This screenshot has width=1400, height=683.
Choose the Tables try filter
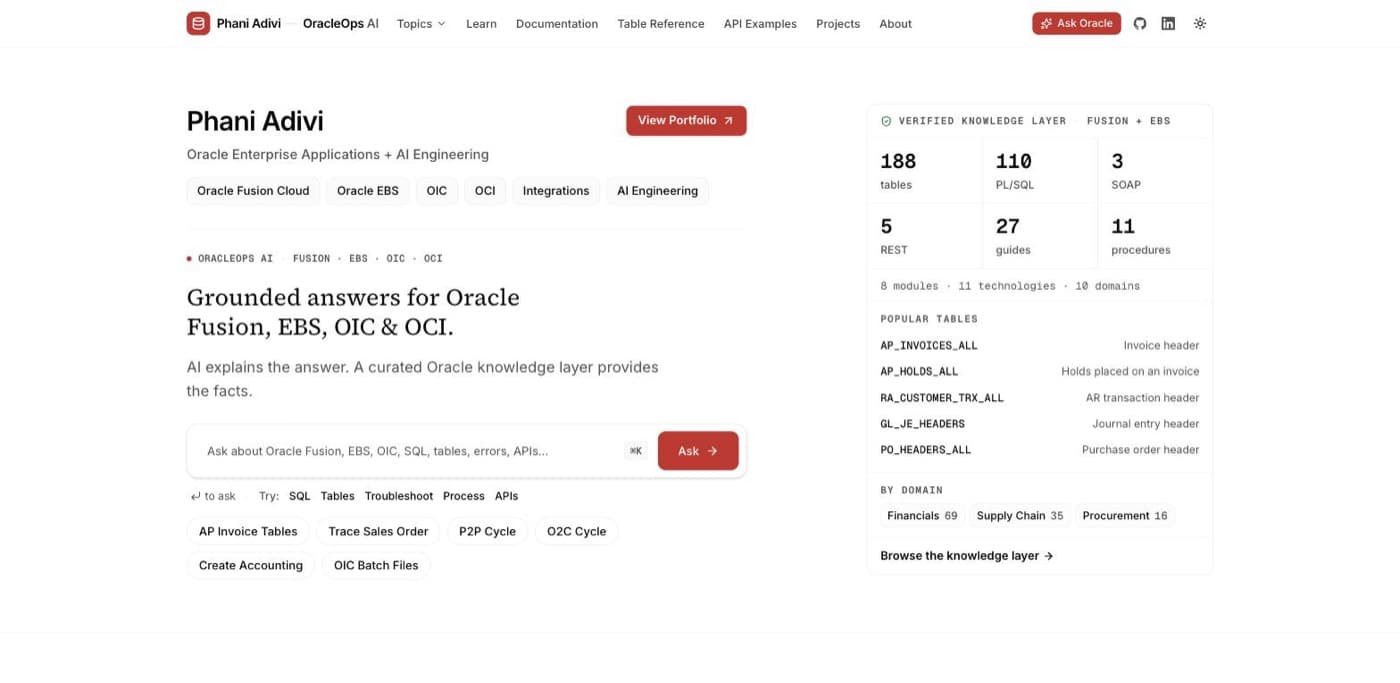pos(338,496)
